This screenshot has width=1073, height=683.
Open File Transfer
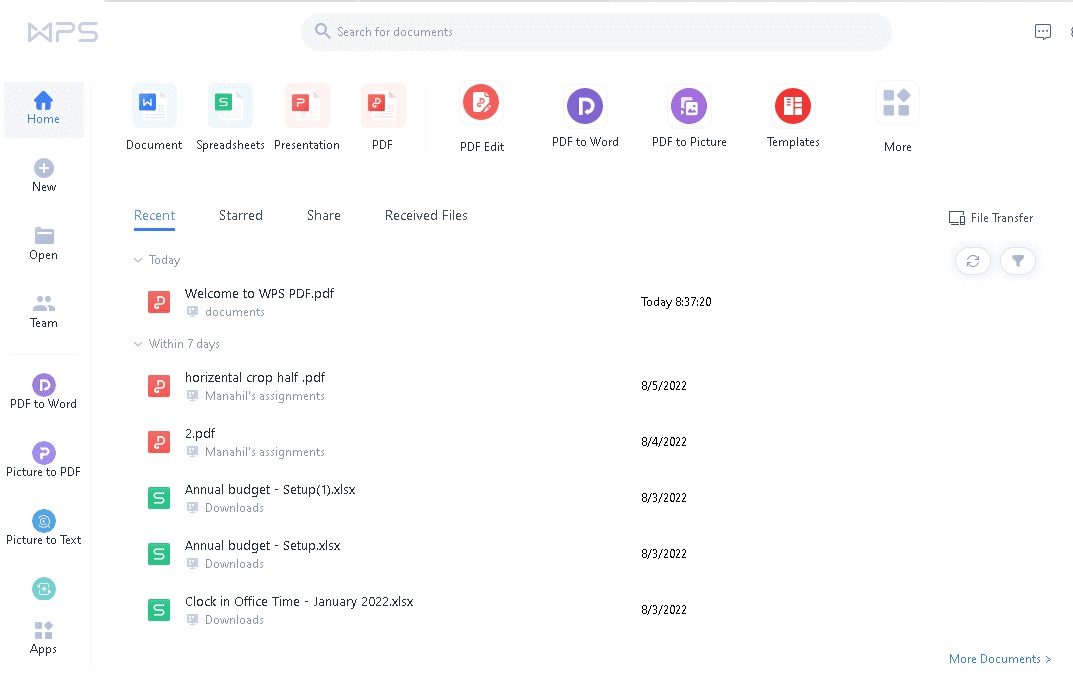(991, 218)
